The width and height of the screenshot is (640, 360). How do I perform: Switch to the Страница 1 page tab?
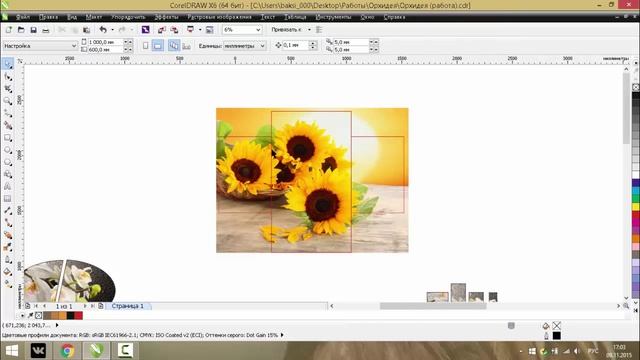pyautogui.click(x=128, y=306)
